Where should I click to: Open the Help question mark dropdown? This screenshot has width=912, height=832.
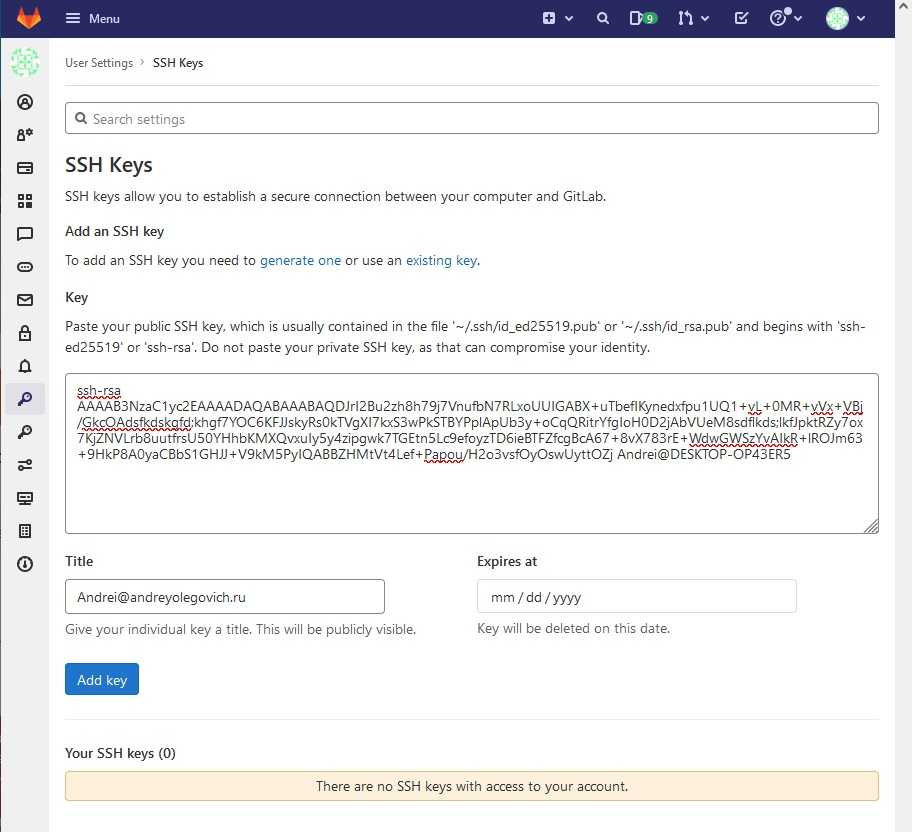coord(786,18)
